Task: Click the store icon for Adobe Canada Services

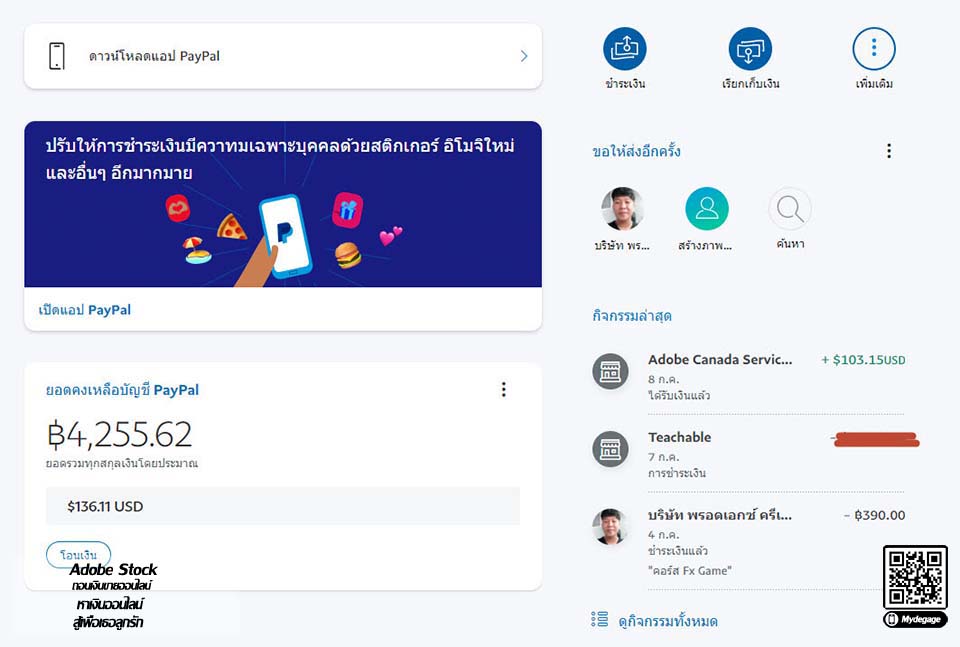Action: 610,371
